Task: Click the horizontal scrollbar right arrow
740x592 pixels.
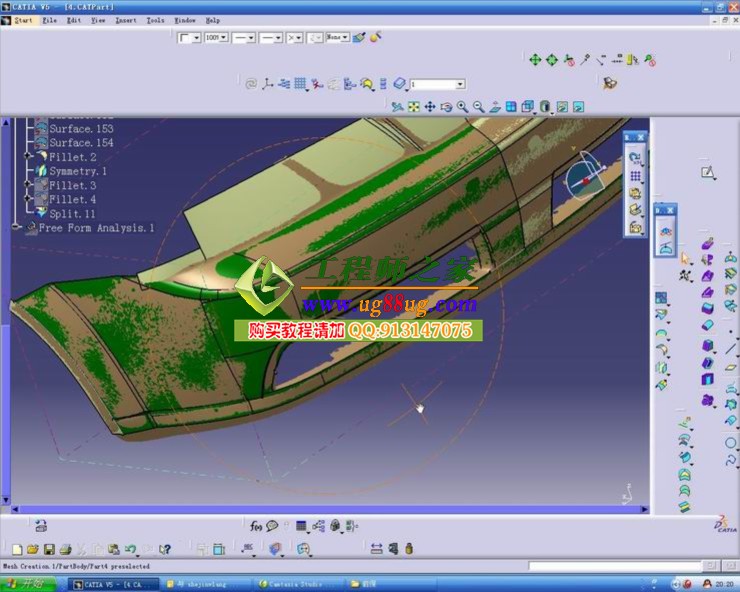Action: (x=644, y=509)
